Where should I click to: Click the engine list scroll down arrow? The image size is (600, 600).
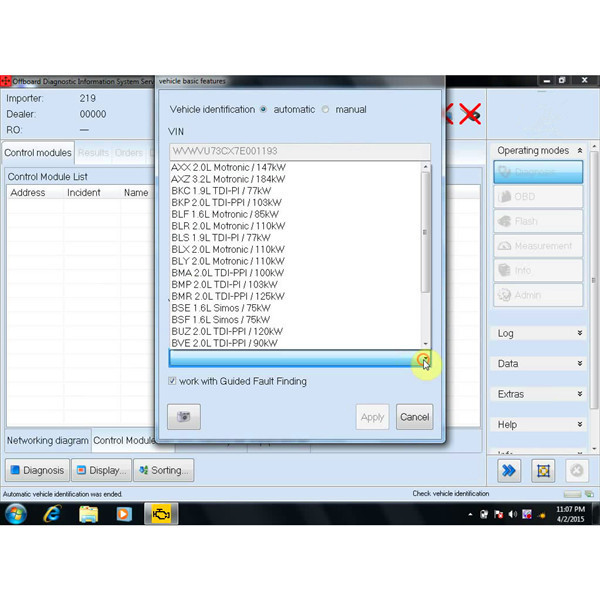point(425,344)
